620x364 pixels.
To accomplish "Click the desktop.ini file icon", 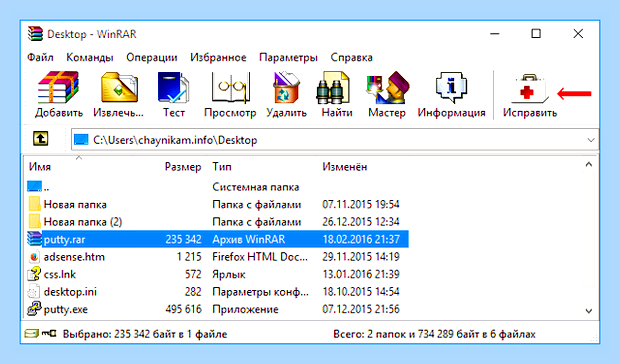I will pos(34,292).
